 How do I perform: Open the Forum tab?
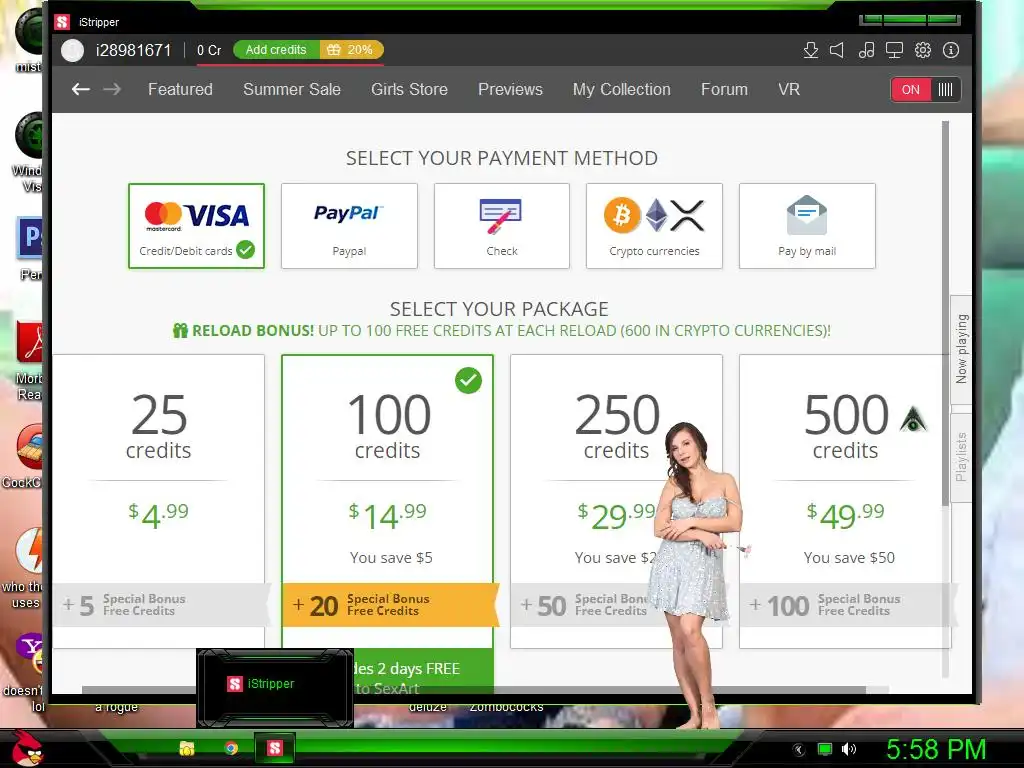[724, 89]
